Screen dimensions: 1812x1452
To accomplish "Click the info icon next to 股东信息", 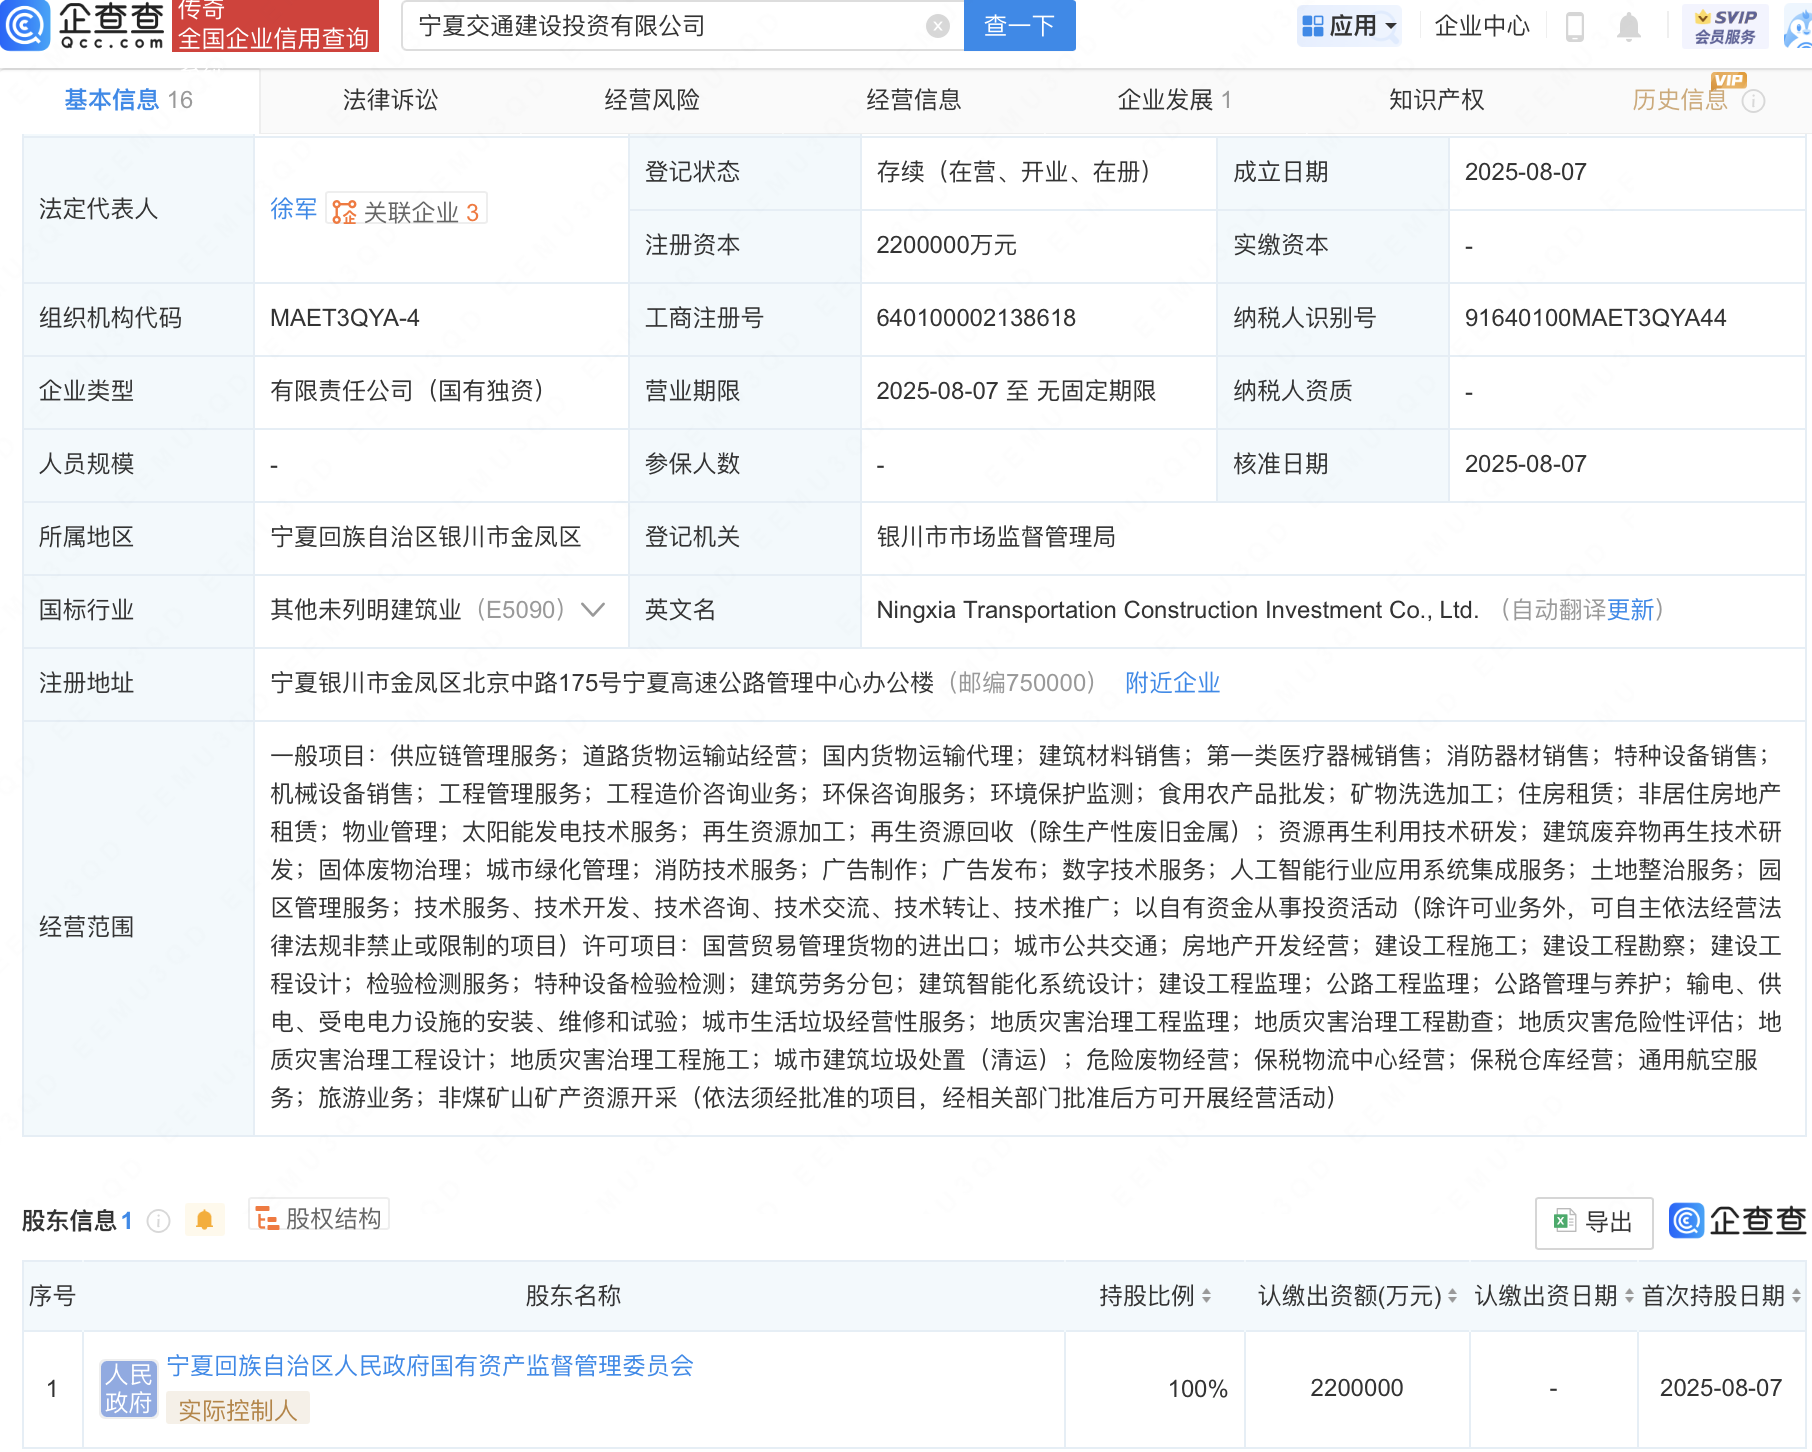I will [x=158, y=1221].
